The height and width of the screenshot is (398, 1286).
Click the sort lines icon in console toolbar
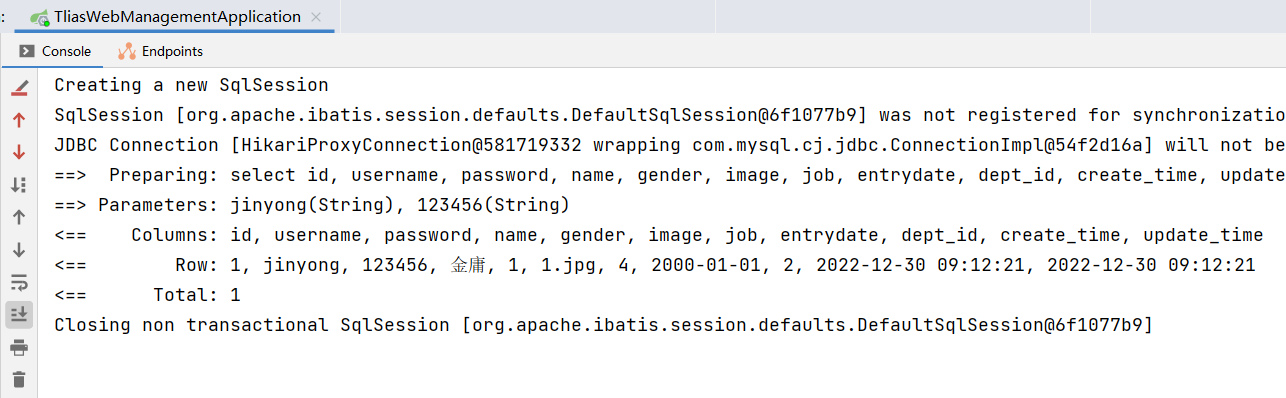point(19,185)
